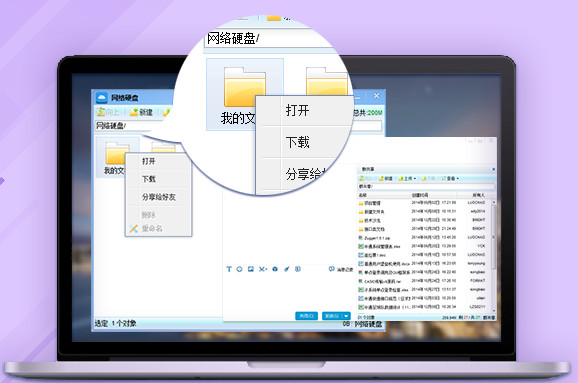This screenshot has height=383, width=578.
Task: Click the send-picture icon in chat toolbar
Action: click(251, 269)
